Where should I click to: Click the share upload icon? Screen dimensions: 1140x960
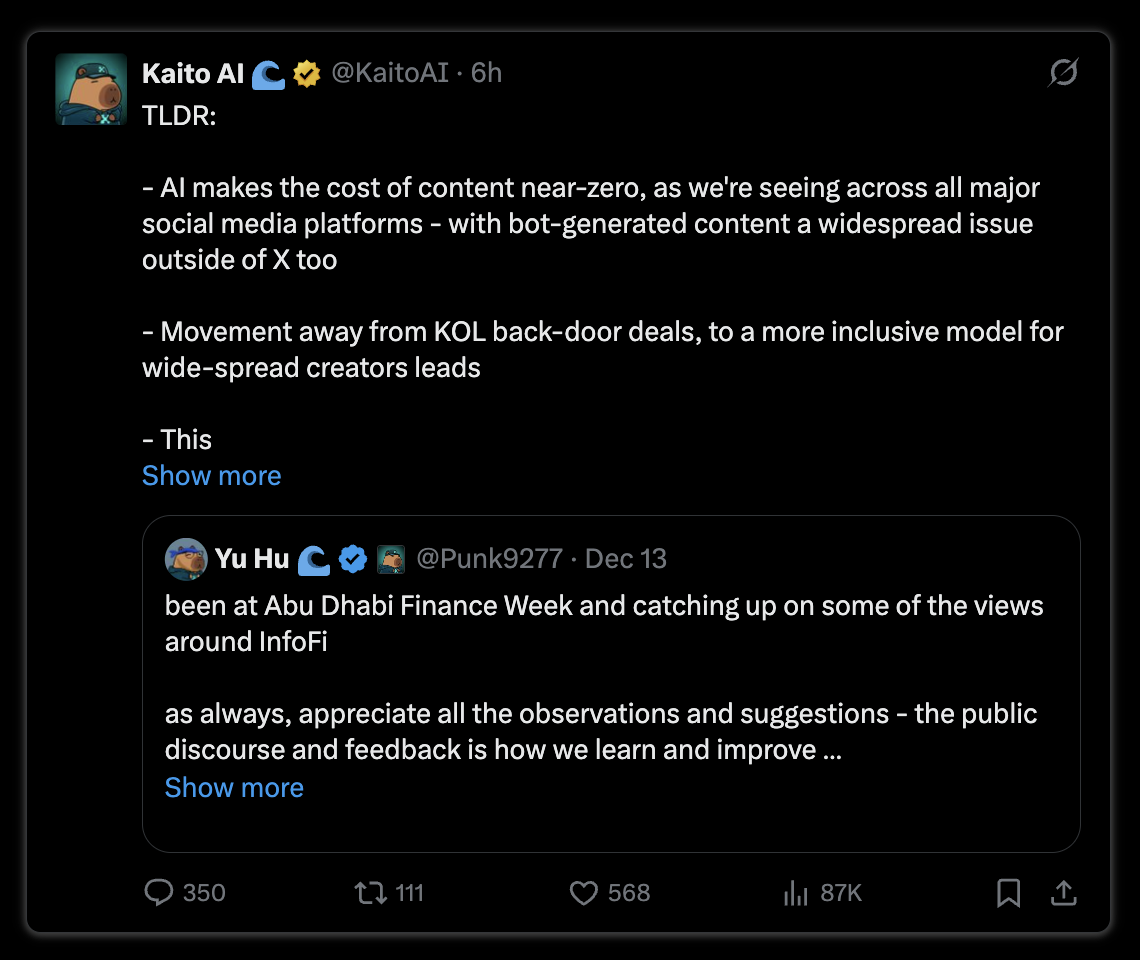(x=1064, y=892)
